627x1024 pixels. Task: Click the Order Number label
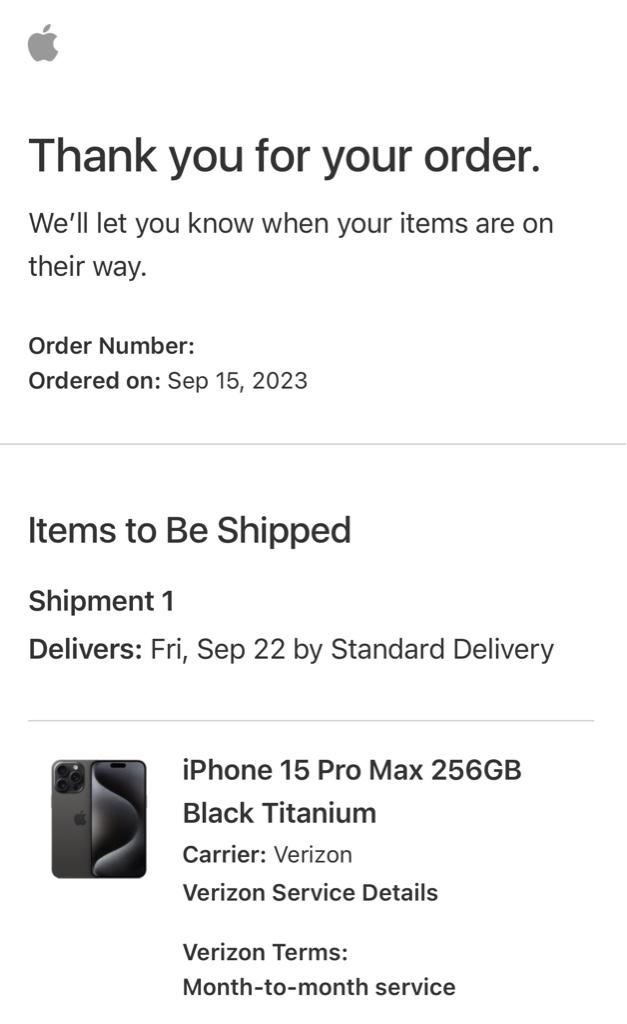coord(112,345)
